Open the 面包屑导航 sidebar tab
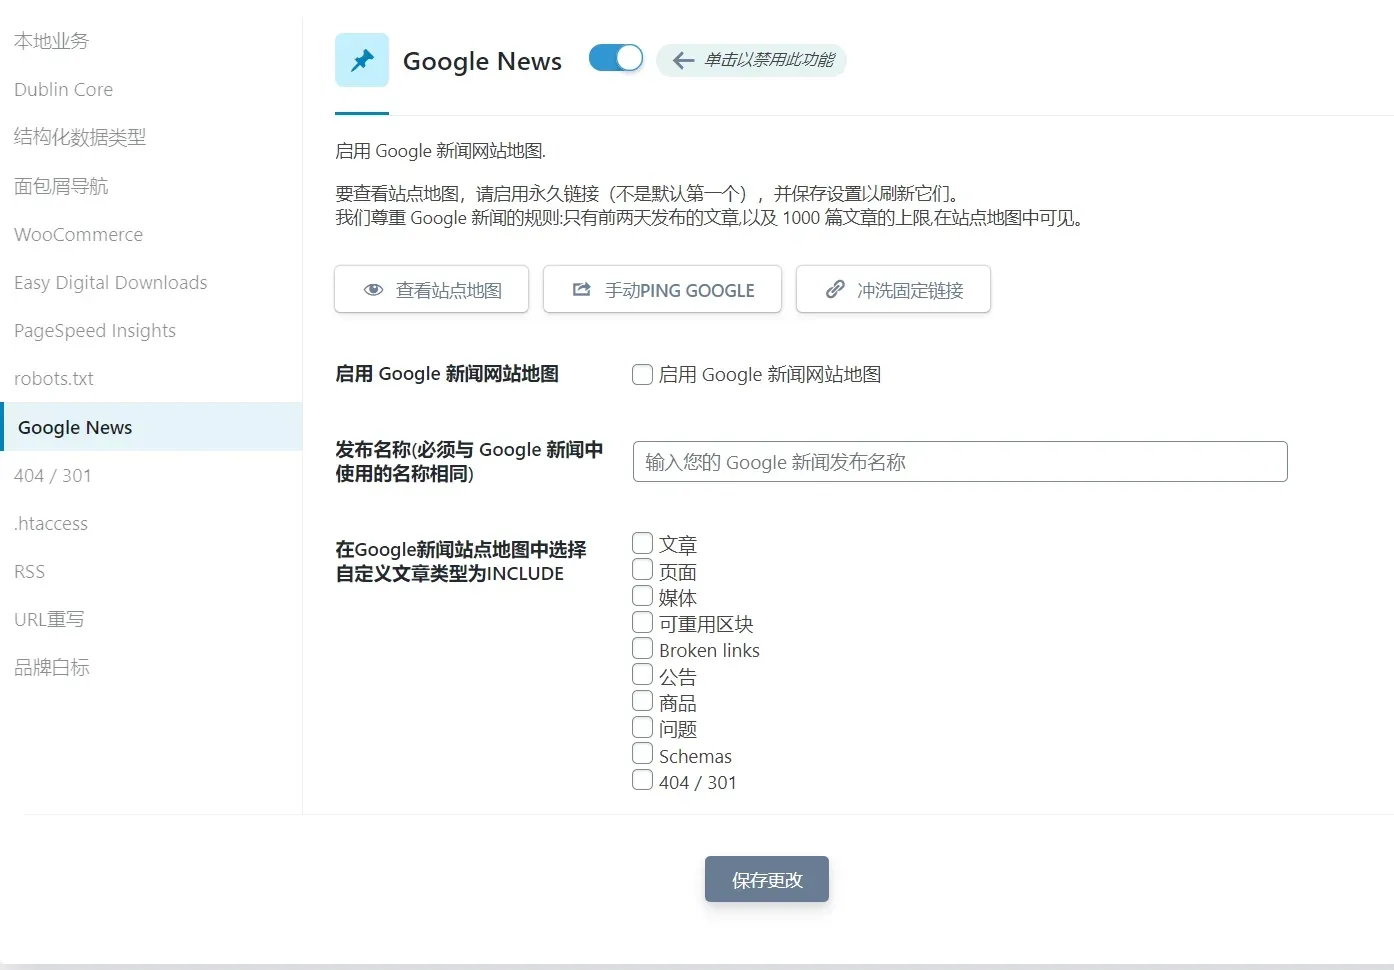Viewport: 1394px width, 970px height. [x=151, y=186]
